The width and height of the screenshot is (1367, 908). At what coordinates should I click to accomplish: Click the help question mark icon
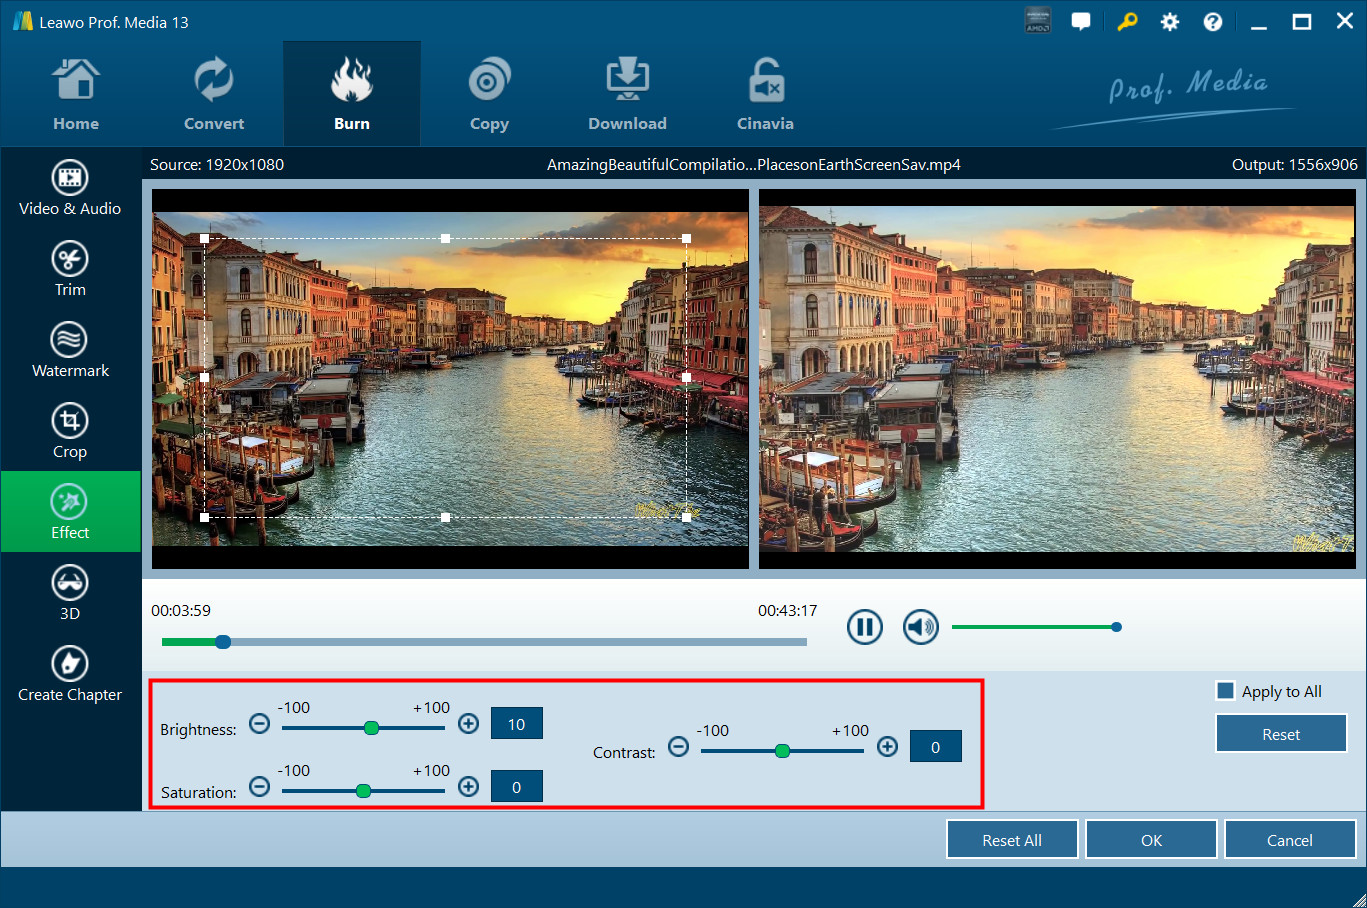[1212, 22]
